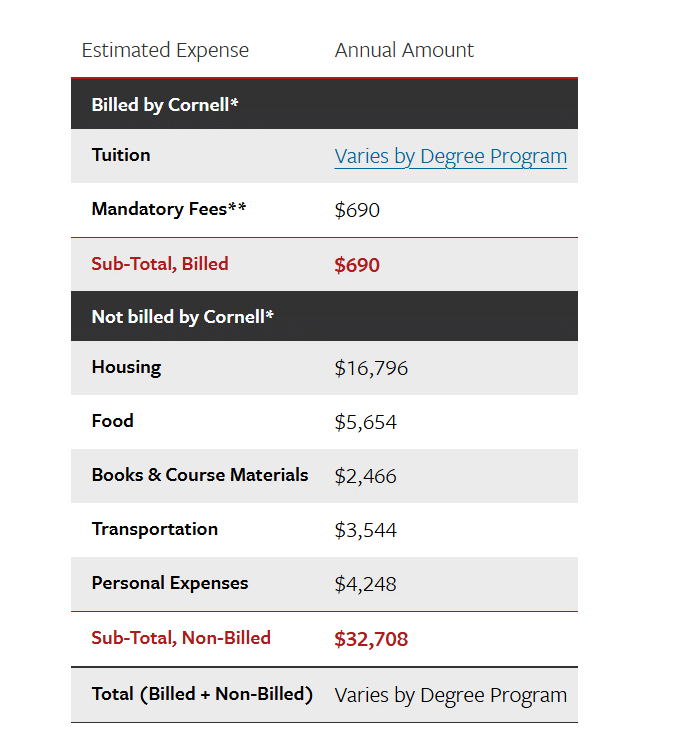Select the Sub-Total, Billed label

(160, 264)
